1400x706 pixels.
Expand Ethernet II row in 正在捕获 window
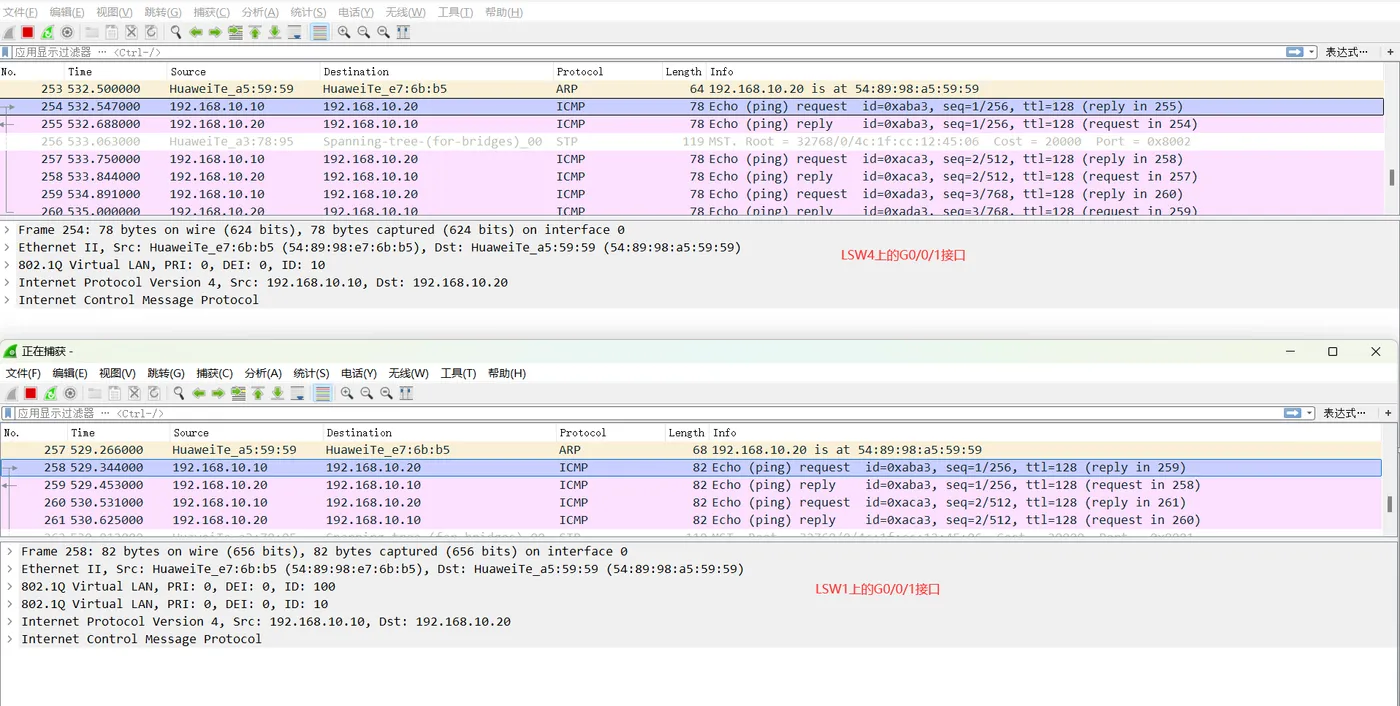click(10, 569)
